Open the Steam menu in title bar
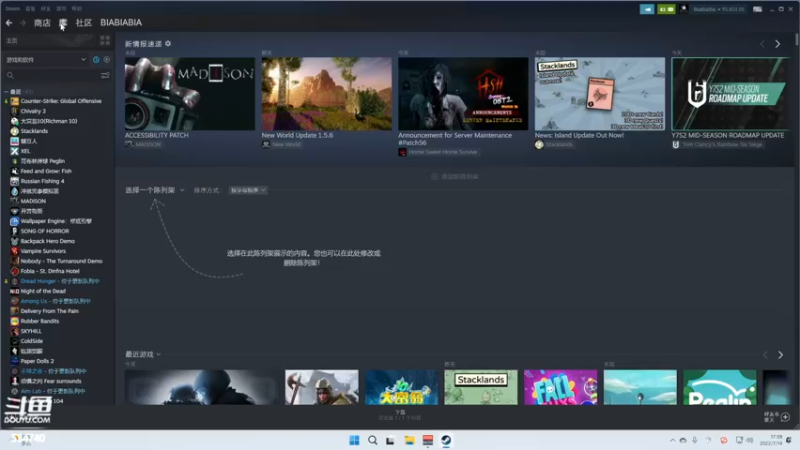The height and width of the screenshot is (450, 800). pyautogui.click(x=13, y=9)
